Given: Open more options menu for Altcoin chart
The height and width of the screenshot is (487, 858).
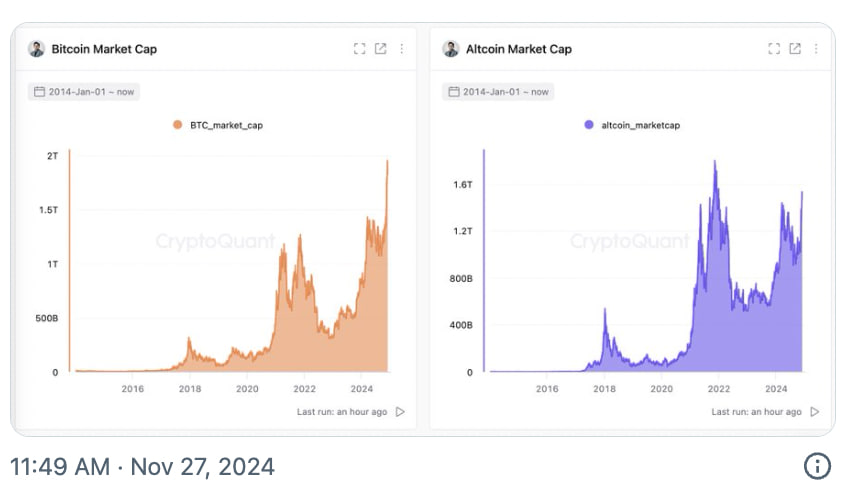Looking at the screenshot, I should click(816, 49).
